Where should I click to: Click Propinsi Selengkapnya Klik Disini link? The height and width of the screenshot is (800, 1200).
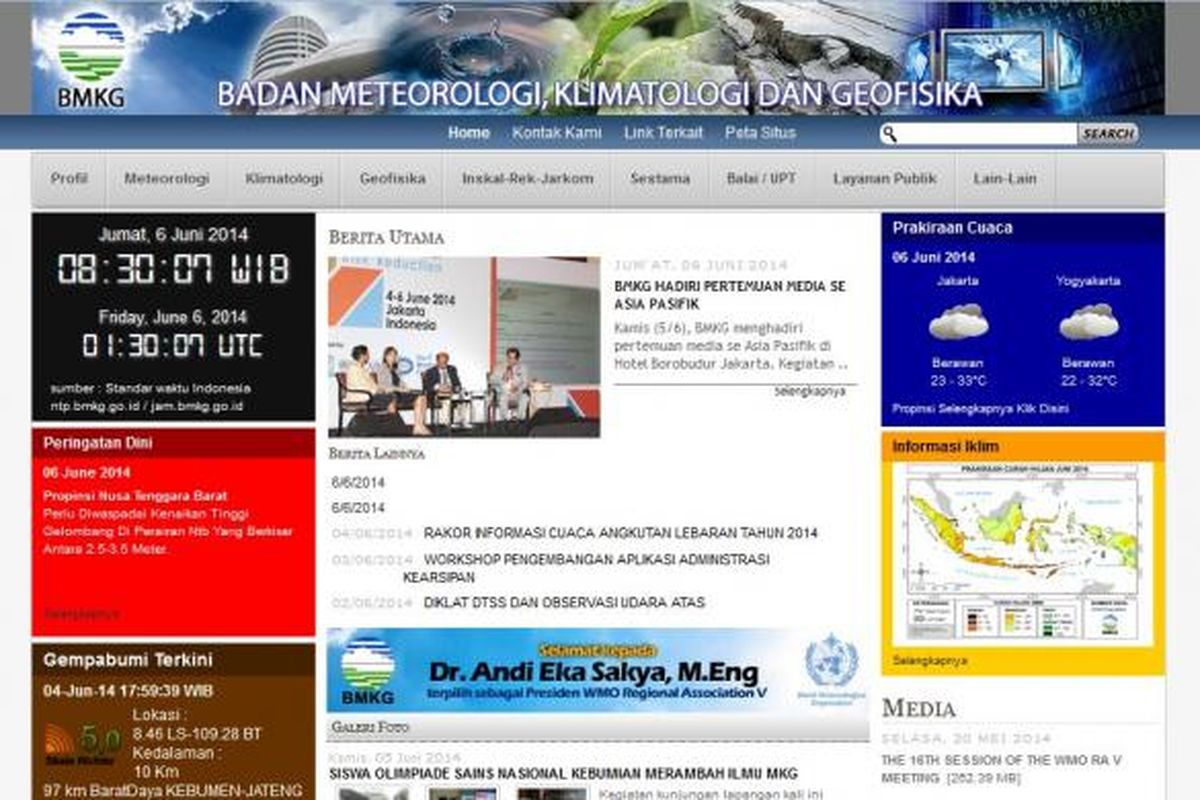click(x=980, y=409)
